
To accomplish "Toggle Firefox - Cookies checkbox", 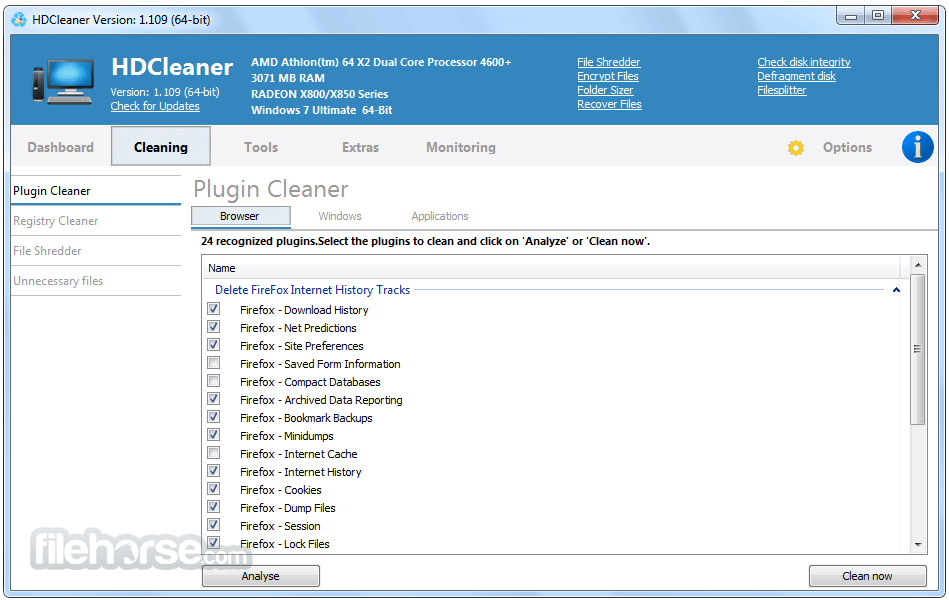I will [214, 489].
